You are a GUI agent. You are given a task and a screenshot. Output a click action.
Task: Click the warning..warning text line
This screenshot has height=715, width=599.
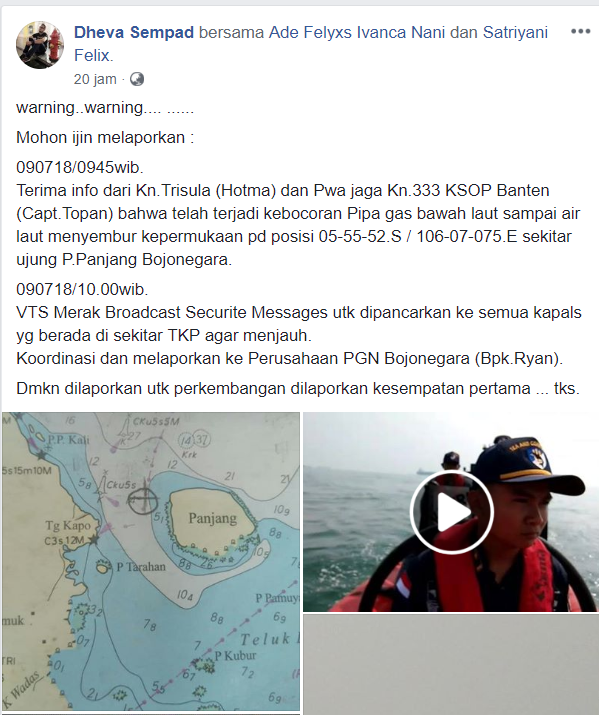(x=105, y=108)
